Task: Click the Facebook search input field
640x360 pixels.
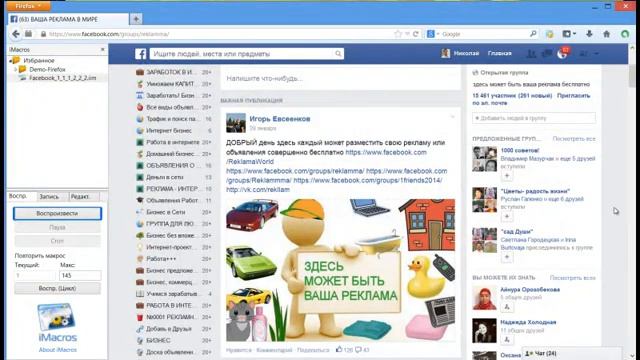Action: (242, 53)
